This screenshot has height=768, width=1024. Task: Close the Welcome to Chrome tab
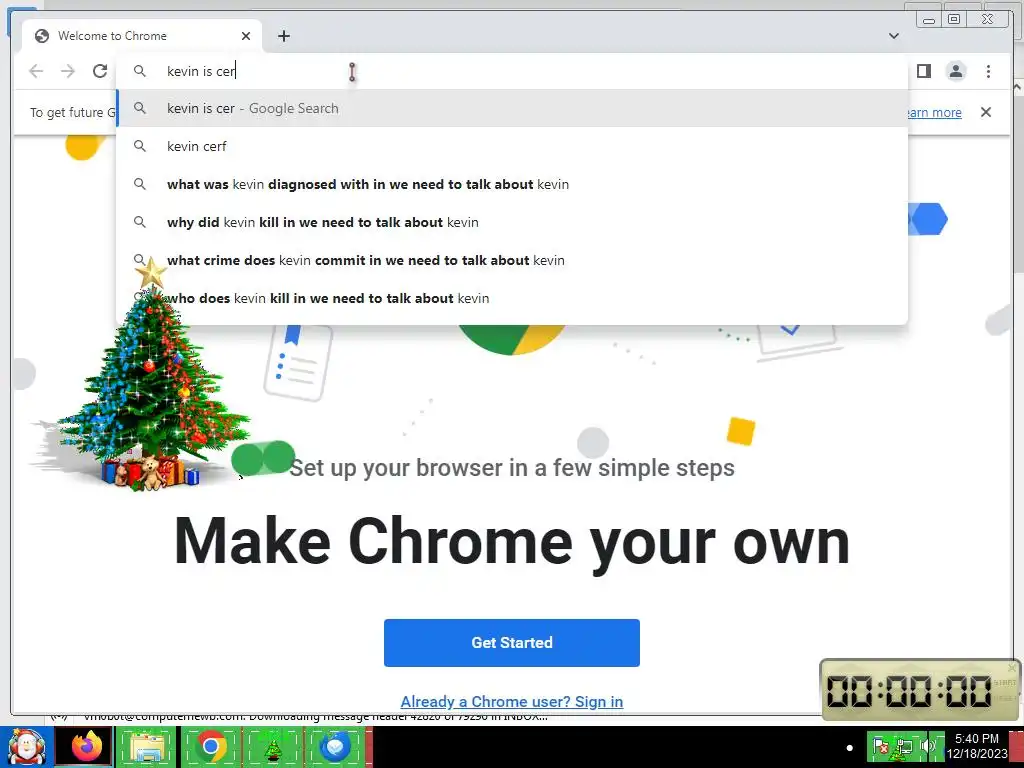coord(246,36)
